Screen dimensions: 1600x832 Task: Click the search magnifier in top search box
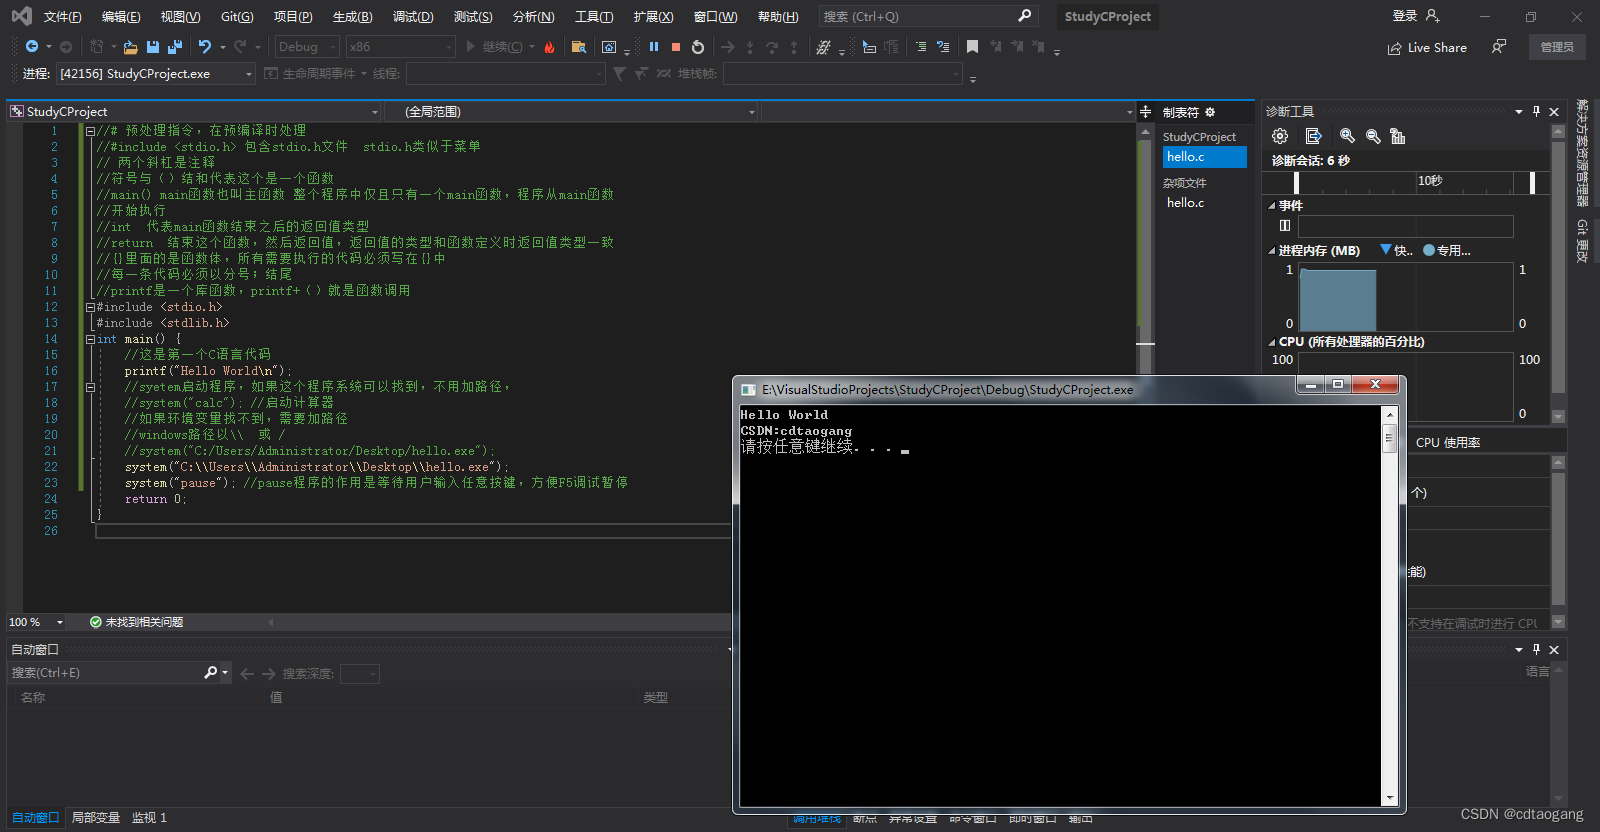click(x=1024, y=16)
